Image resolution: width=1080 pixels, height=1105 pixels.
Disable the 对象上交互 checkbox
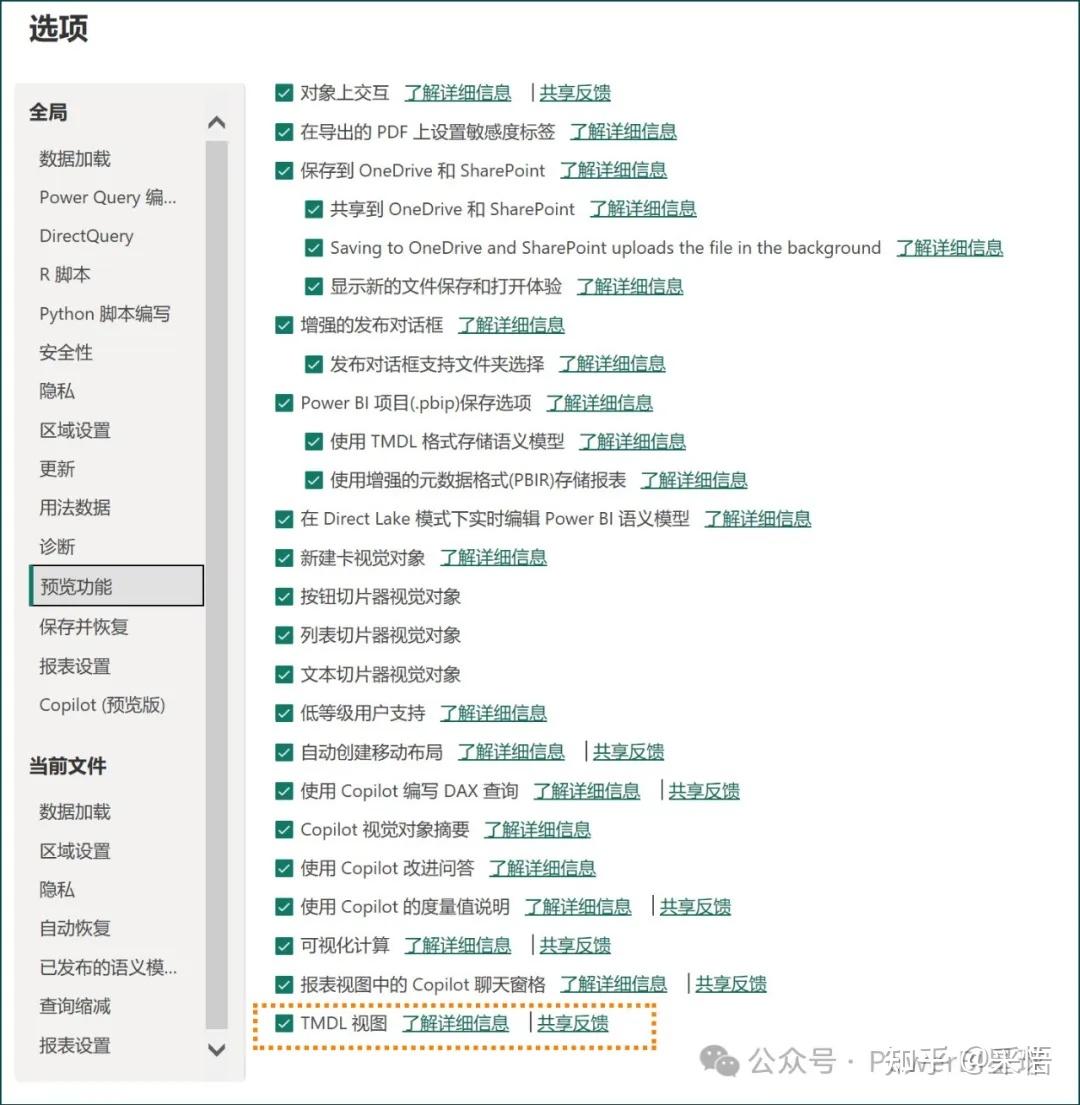(x=284, y=92)
